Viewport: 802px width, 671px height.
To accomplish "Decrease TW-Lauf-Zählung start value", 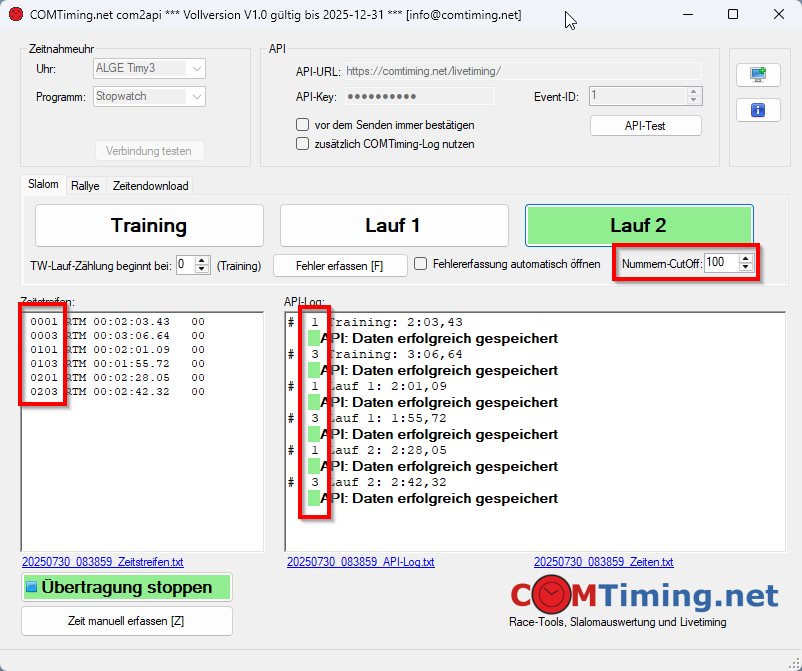I will point(202,269).
